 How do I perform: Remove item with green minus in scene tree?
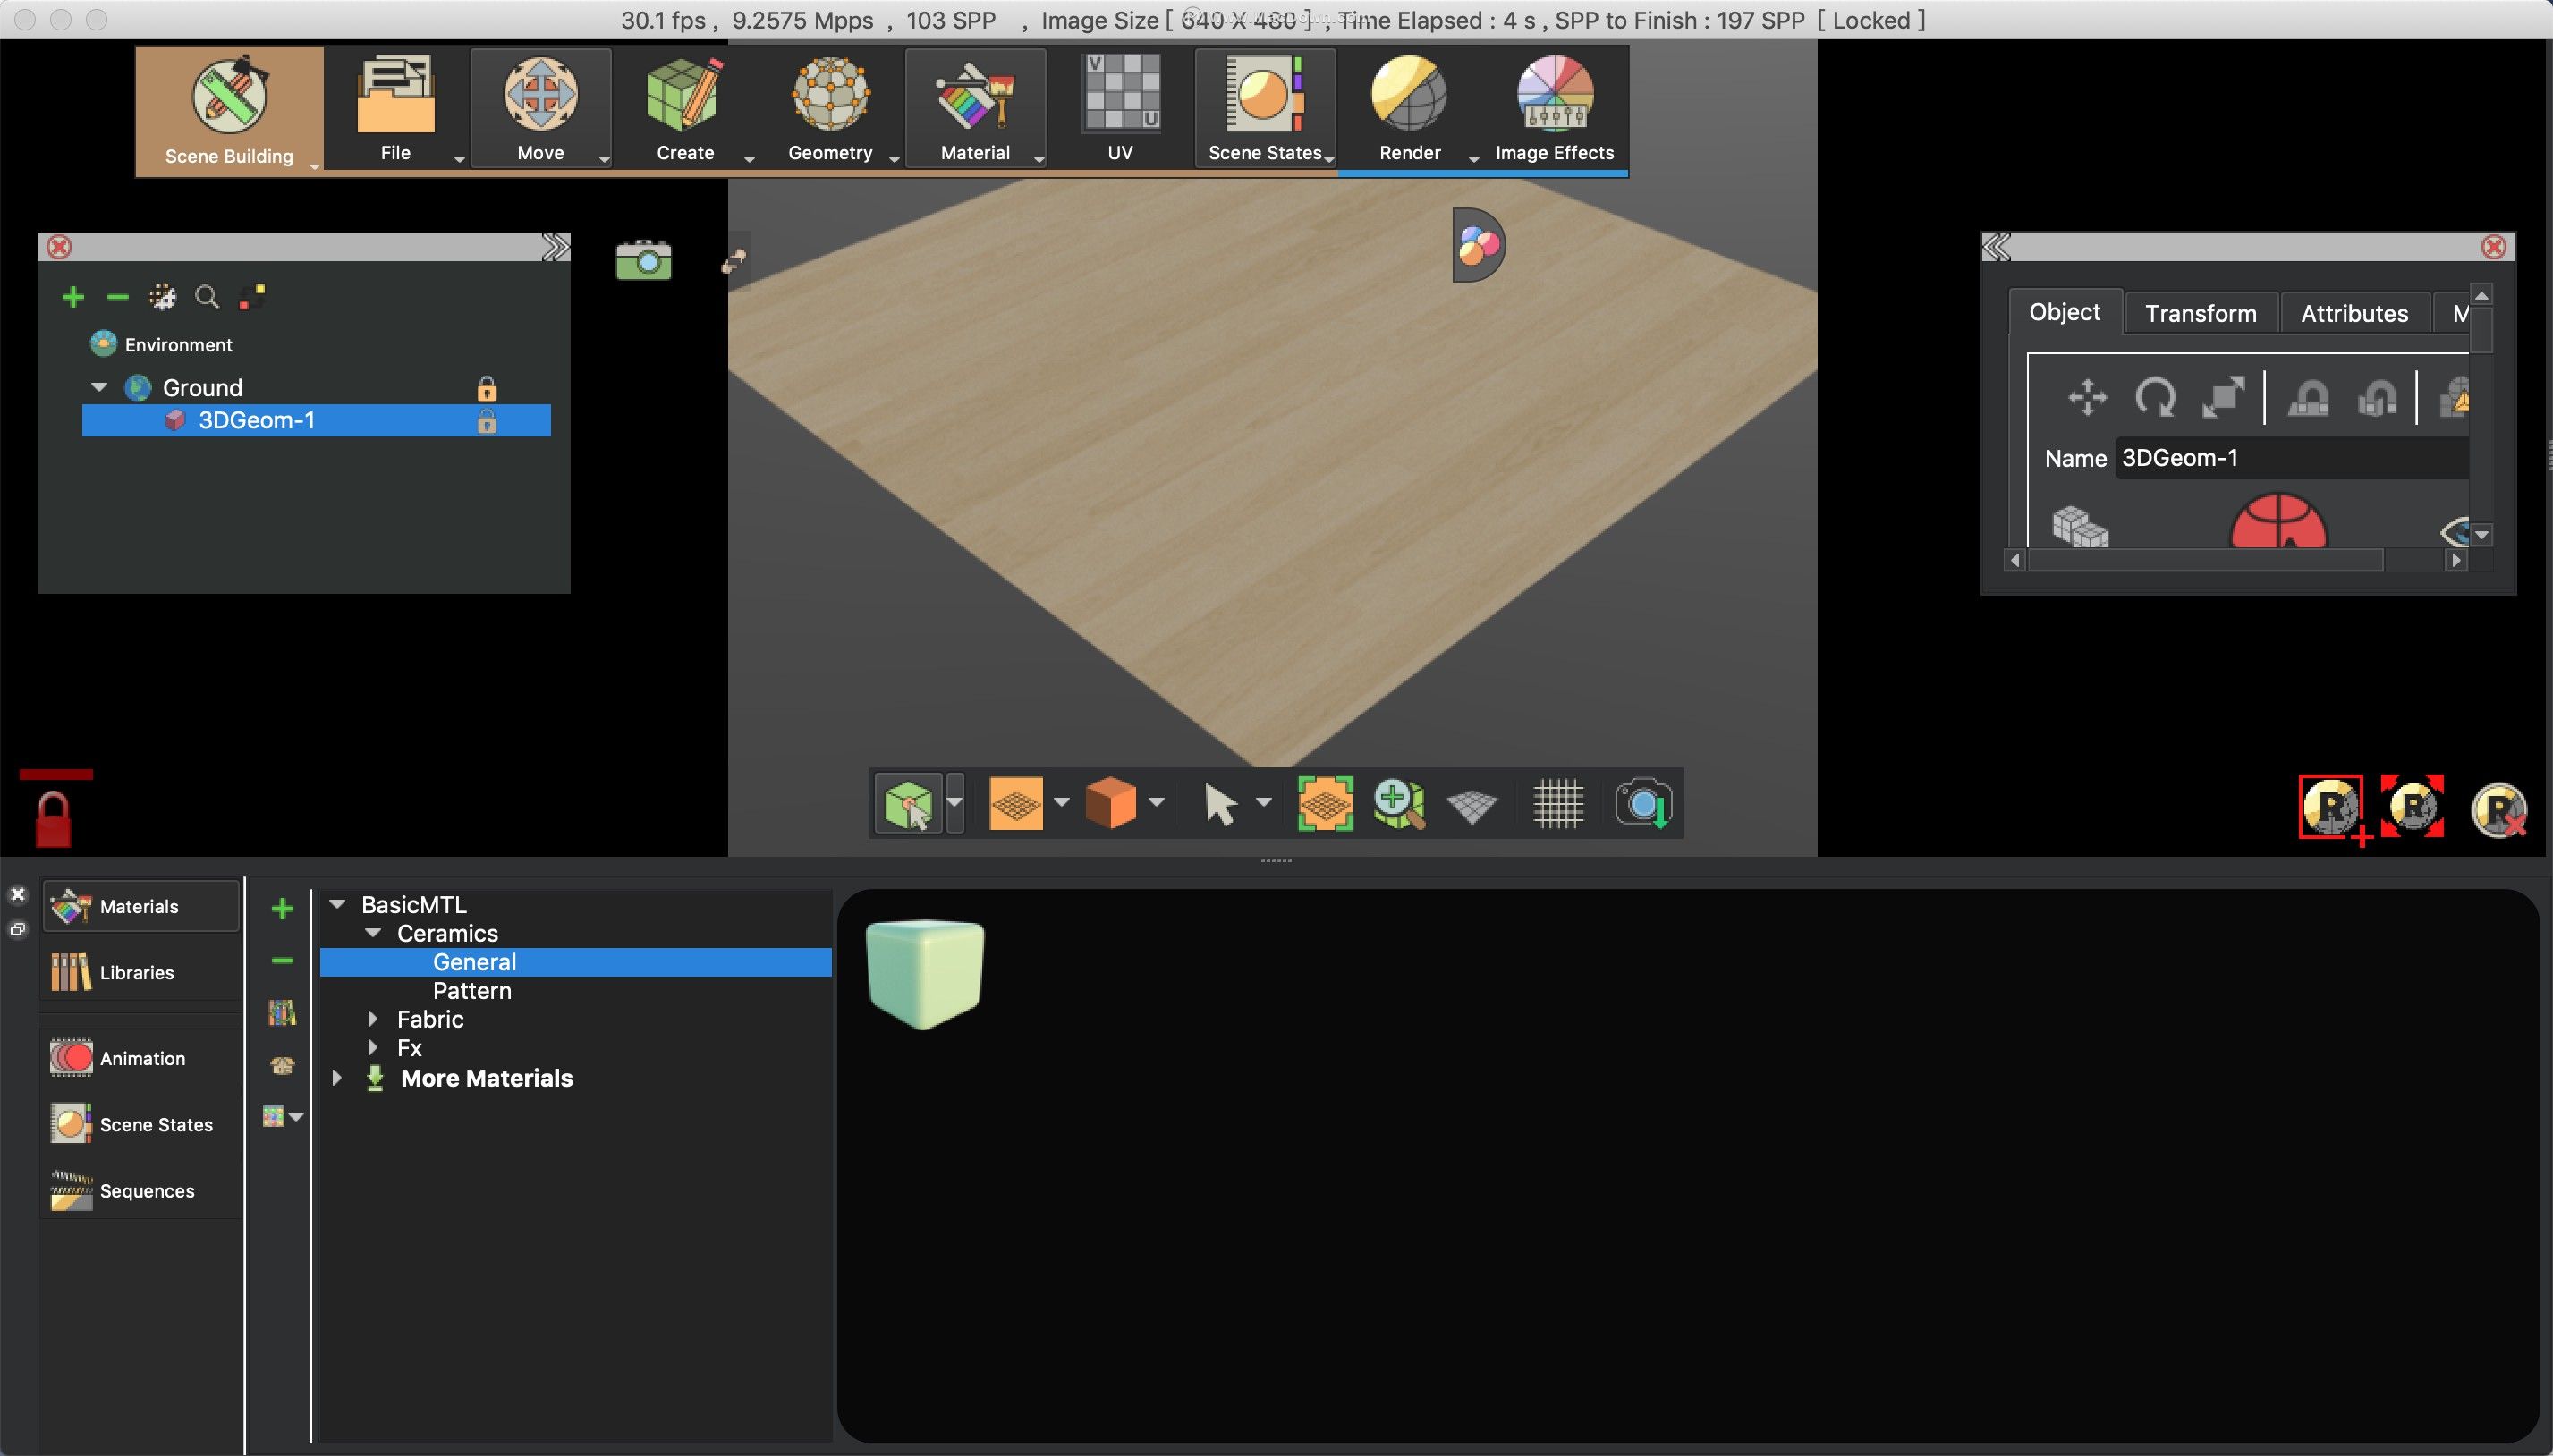coord(118,297)
